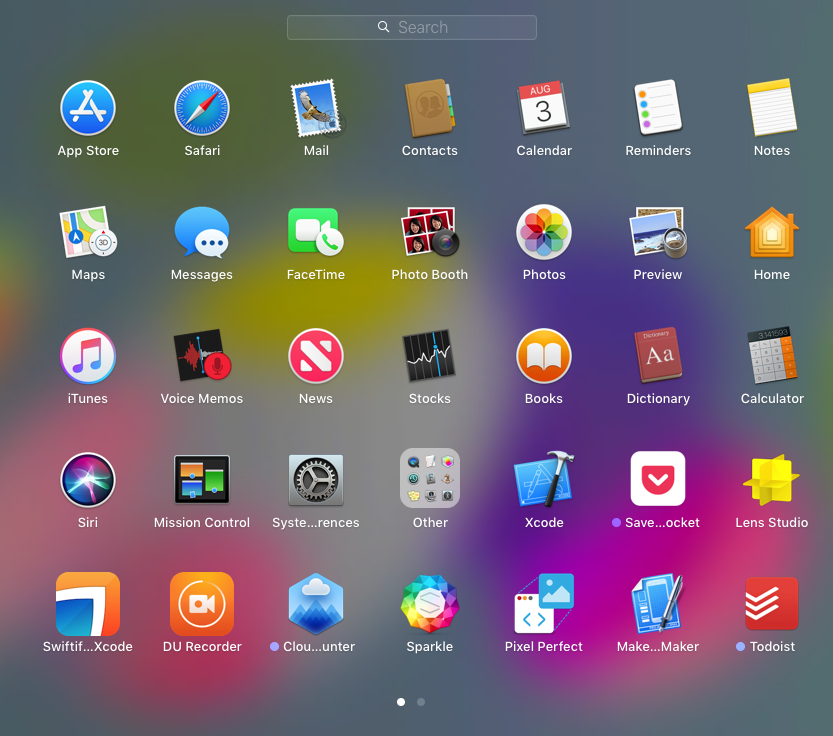The height and width of the screenshot is (736, 833).
Task: Launch Calculator
Action: click(x=771, y=356)
